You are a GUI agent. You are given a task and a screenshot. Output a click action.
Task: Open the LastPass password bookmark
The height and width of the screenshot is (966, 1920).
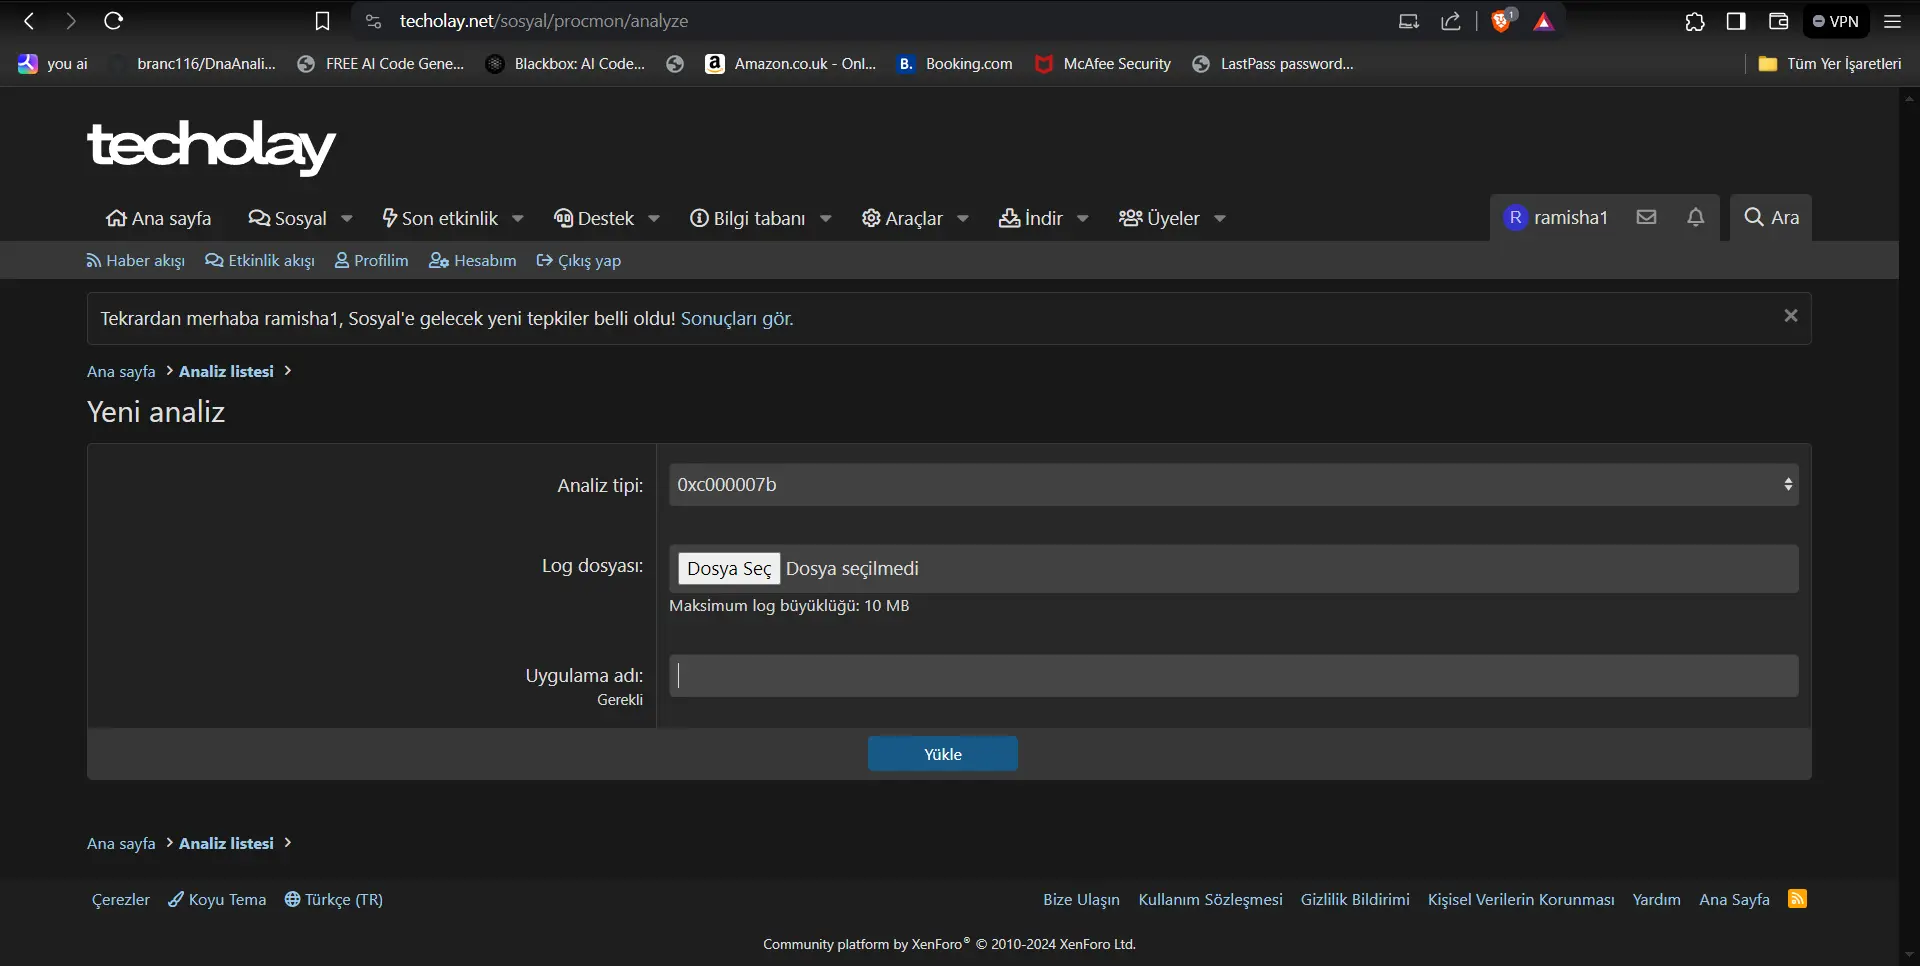click(1273, 64)
